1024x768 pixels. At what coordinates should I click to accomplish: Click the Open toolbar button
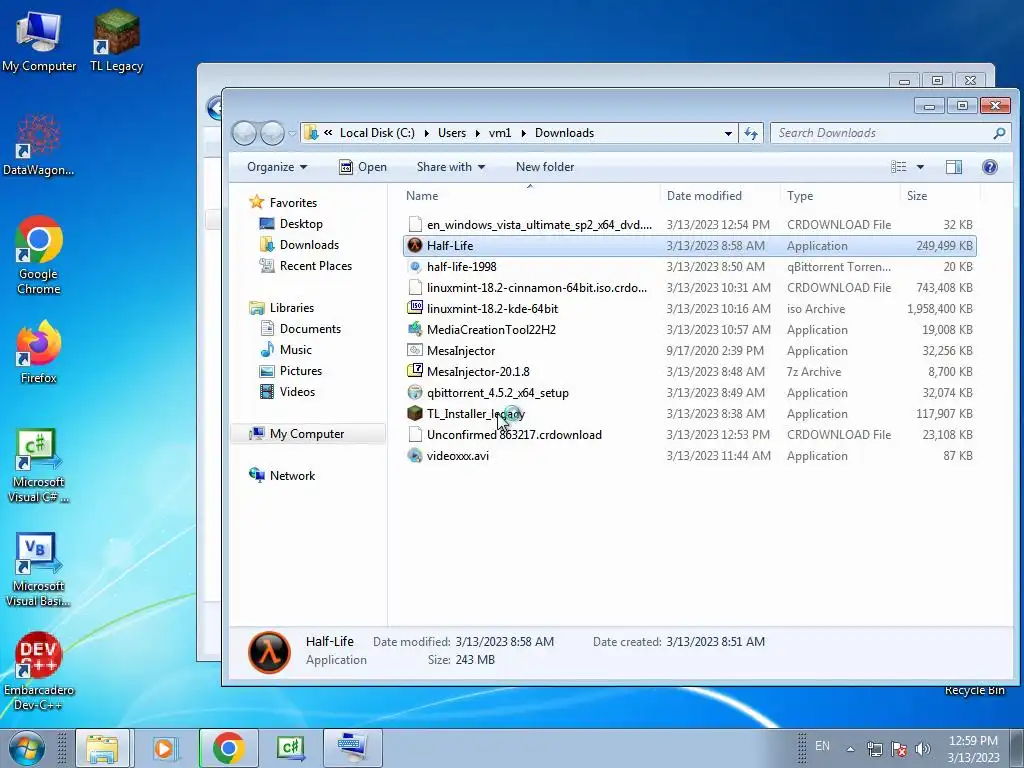coord(363,167)
